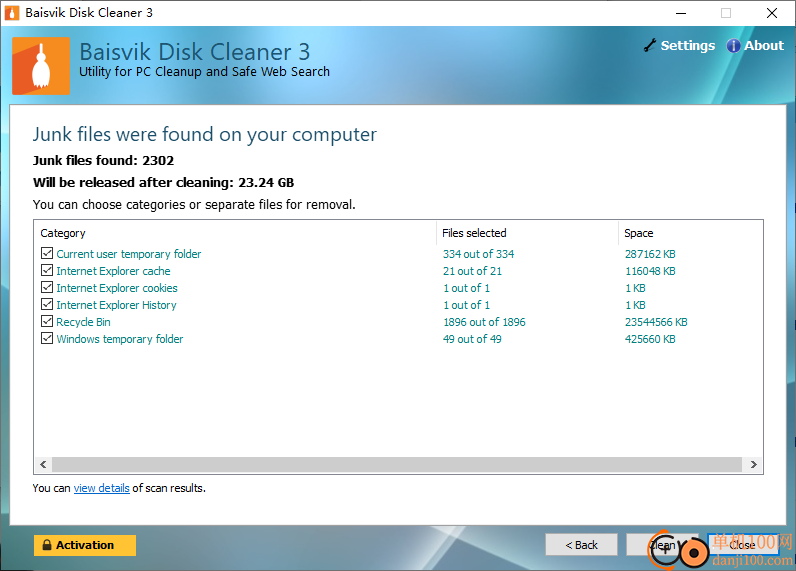The width and height of the screenshot is (796, 571).
Task: Click the horizontal scrollbar right arrow
Action: [x=754, y=464]
